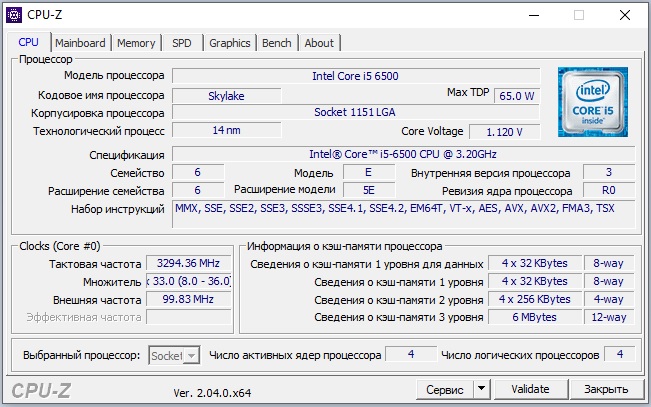This screenshot has height=407, width=651.
Task: Click the multiplier value x 33.0 (8.0 - 36.0)
Action: 188,281
